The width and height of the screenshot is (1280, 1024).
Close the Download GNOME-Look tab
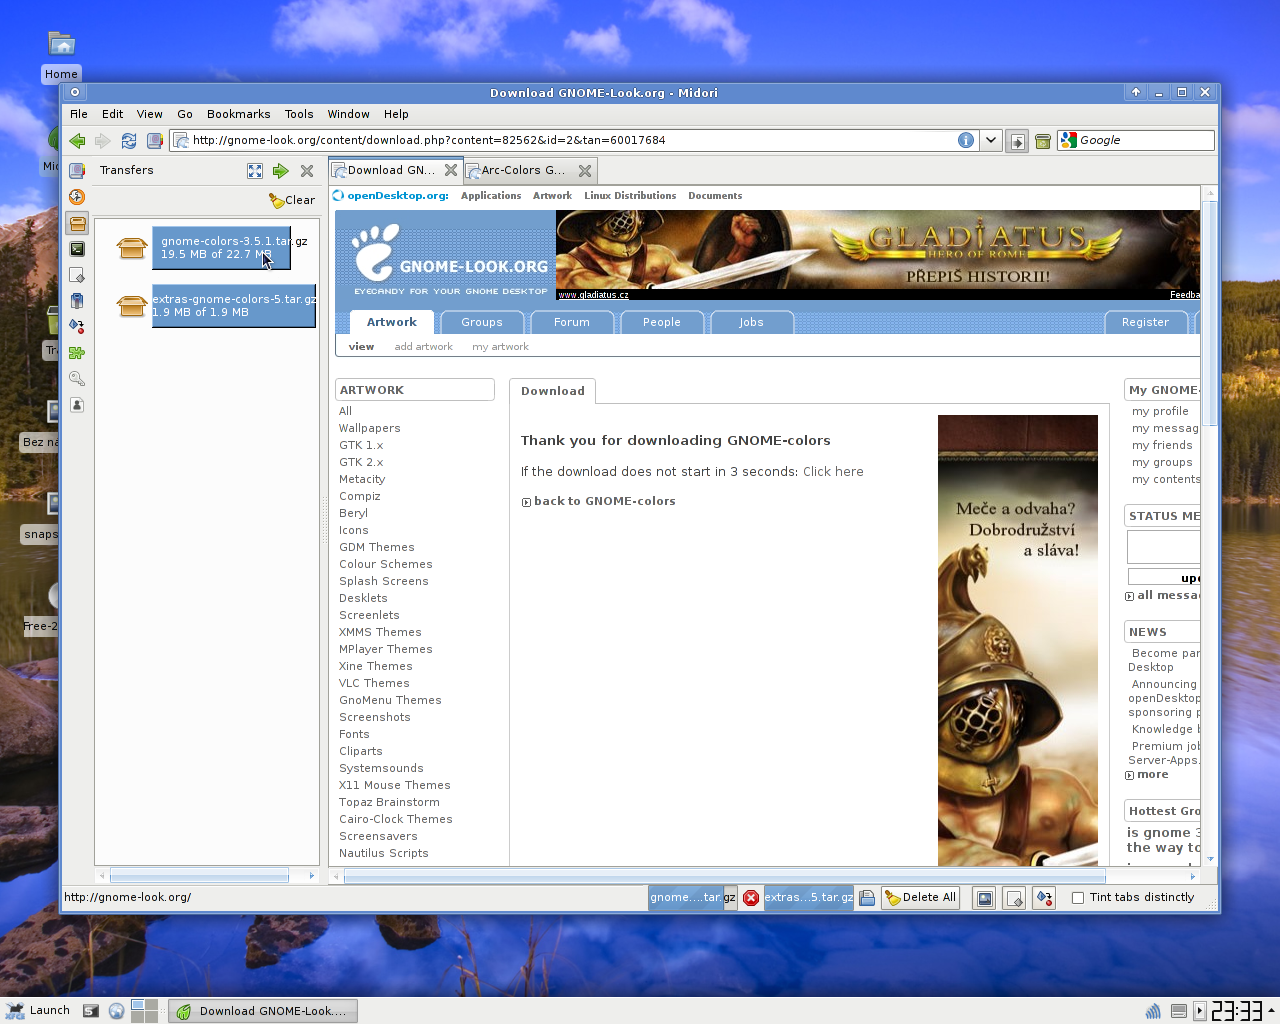click(x=451, y=170)
